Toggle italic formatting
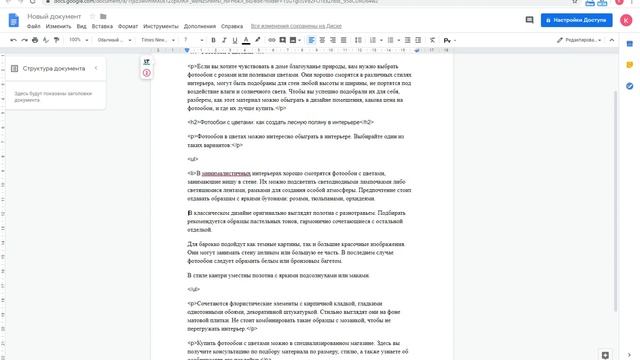 [x=224, y=40]
